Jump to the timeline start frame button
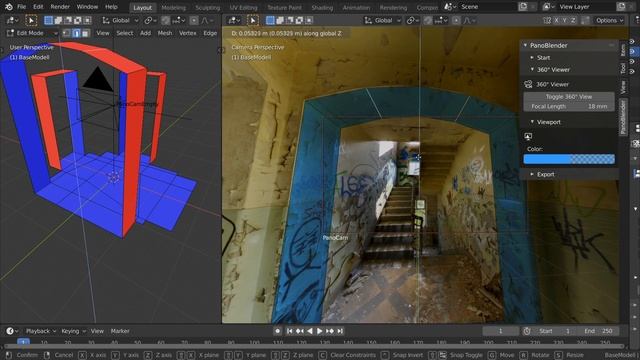 [x=289, y=331]
